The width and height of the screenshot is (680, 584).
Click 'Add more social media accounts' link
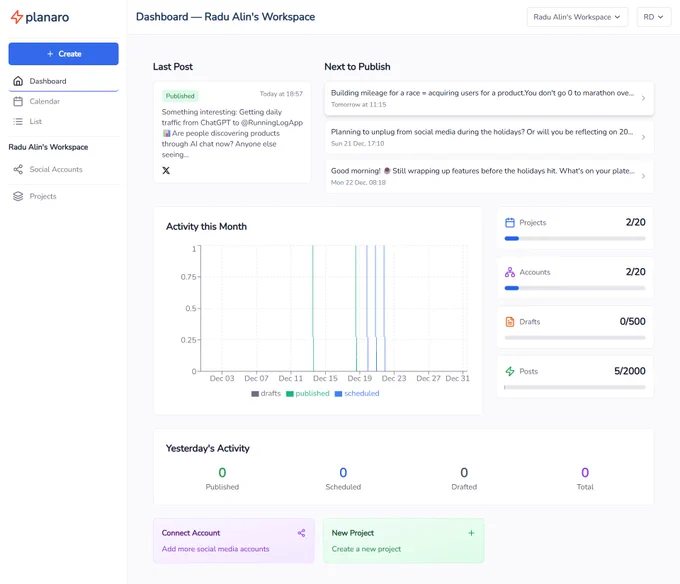pyautogui.click(x=216, y=549)
